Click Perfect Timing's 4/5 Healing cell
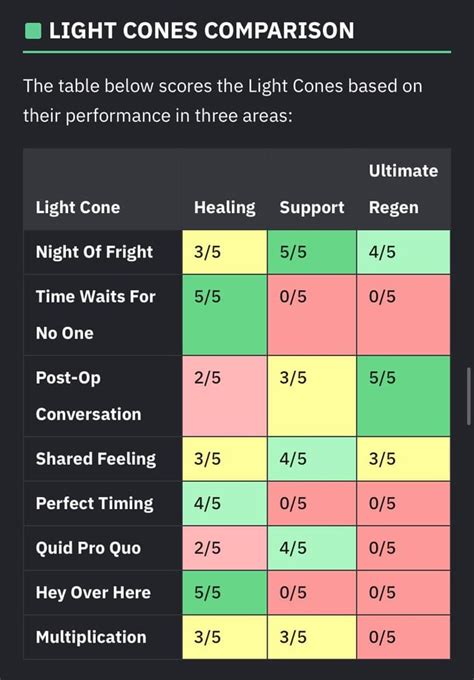Screen dimensions: 474x680 pyautogui.click(x=224, y=503)
